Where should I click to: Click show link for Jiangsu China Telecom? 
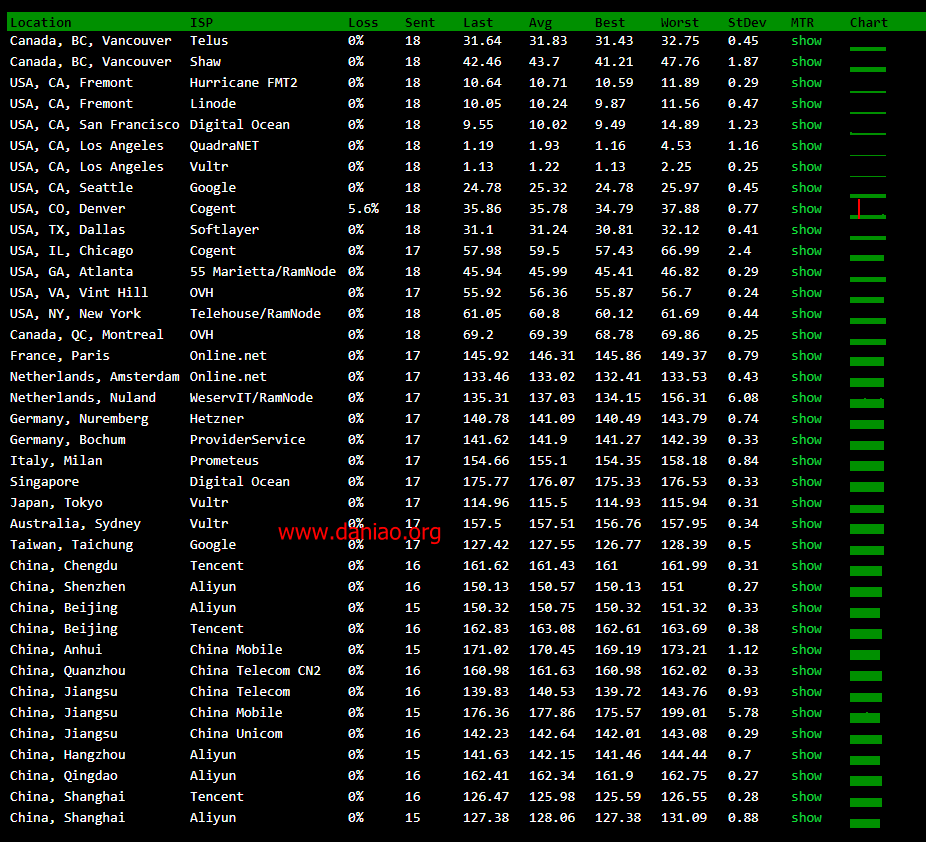point(806,692)
